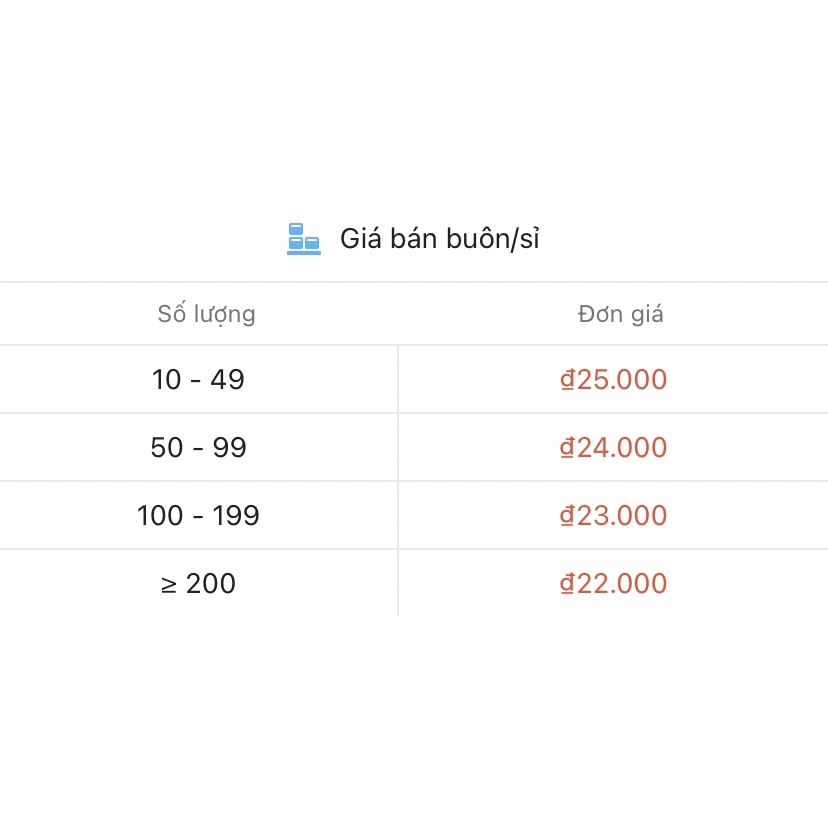Click the ≥ symbol in the last row
The image size is (828, 828).
168,585
